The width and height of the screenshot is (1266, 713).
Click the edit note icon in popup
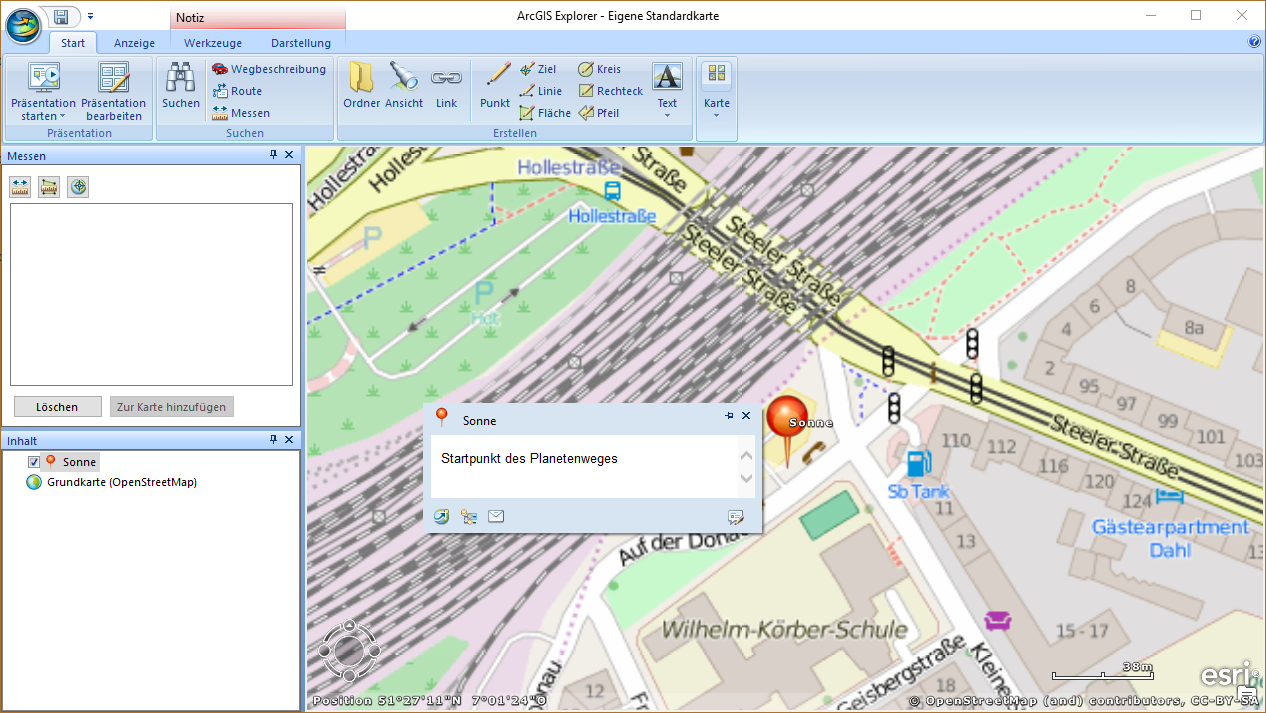736,516
